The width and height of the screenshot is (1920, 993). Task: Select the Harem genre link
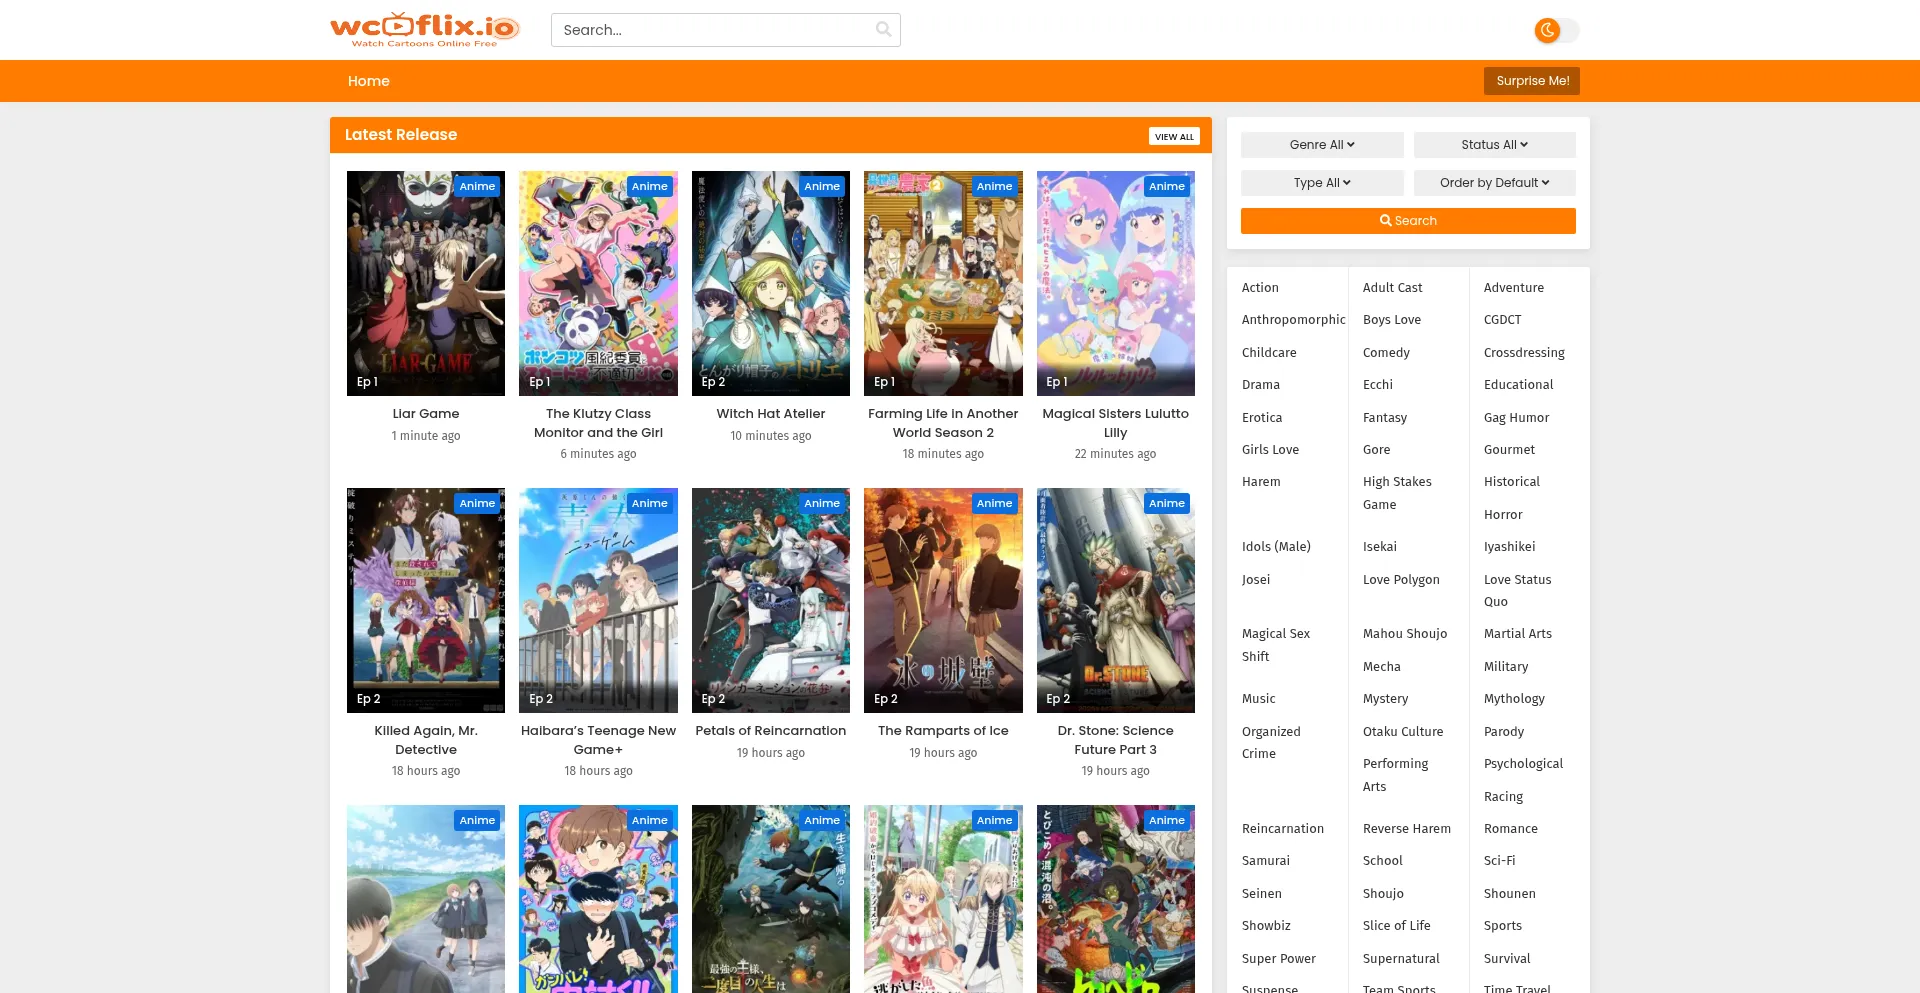pos(1260,482)
